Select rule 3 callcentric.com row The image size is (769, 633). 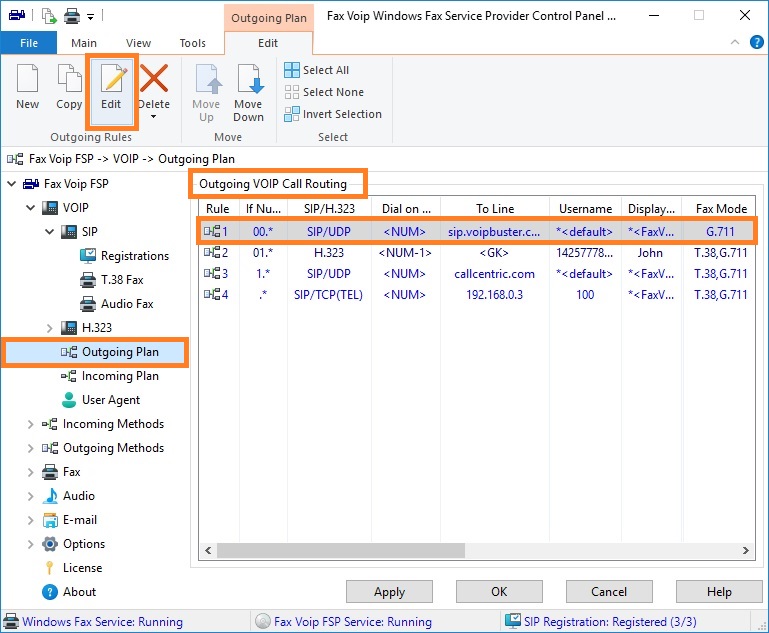point(477,274)
